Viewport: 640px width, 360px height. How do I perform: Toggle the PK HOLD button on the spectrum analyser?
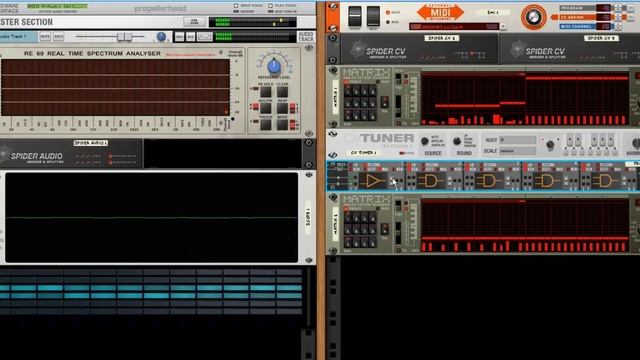coord(266,92)
